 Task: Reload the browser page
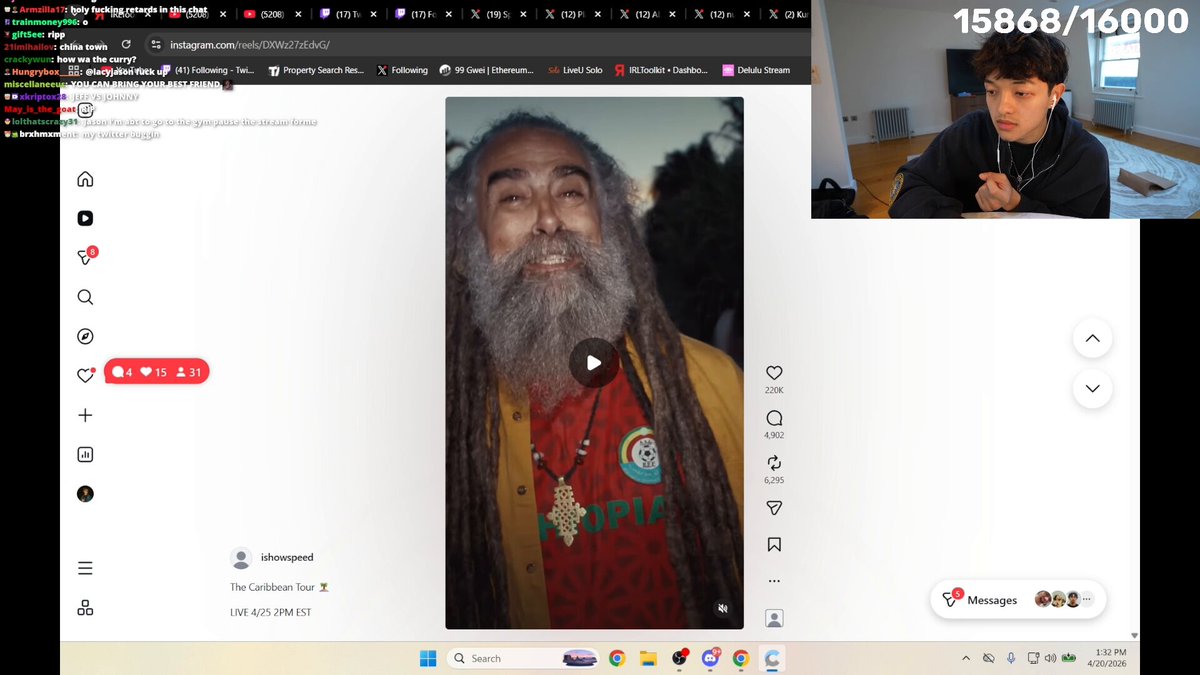click(126, 45)
